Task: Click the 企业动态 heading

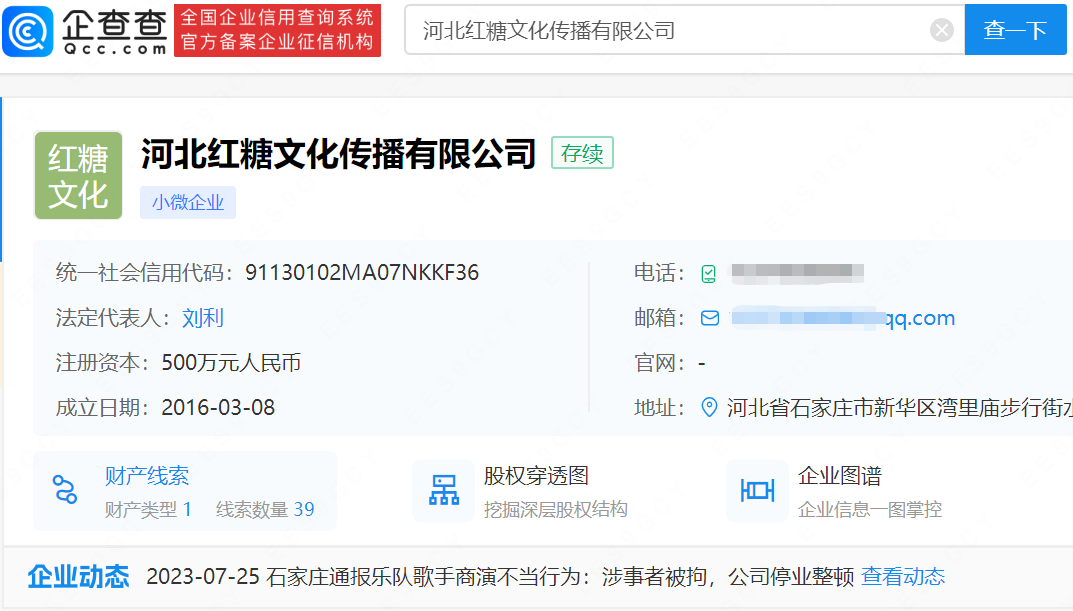Action: [x=78, y=577]
